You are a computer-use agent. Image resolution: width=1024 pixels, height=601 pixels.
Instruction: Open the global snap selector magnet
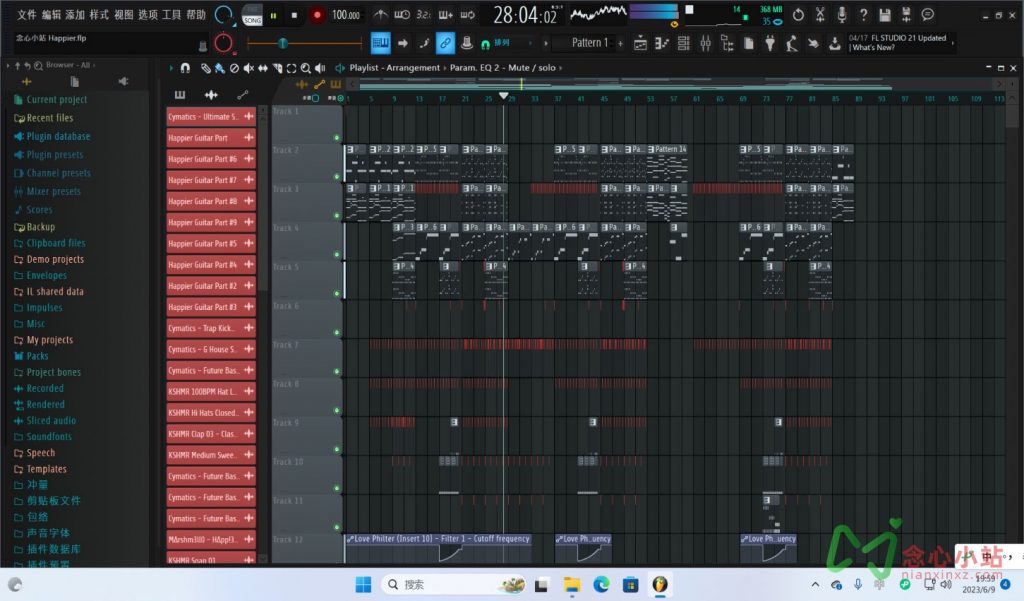[485, 44]
